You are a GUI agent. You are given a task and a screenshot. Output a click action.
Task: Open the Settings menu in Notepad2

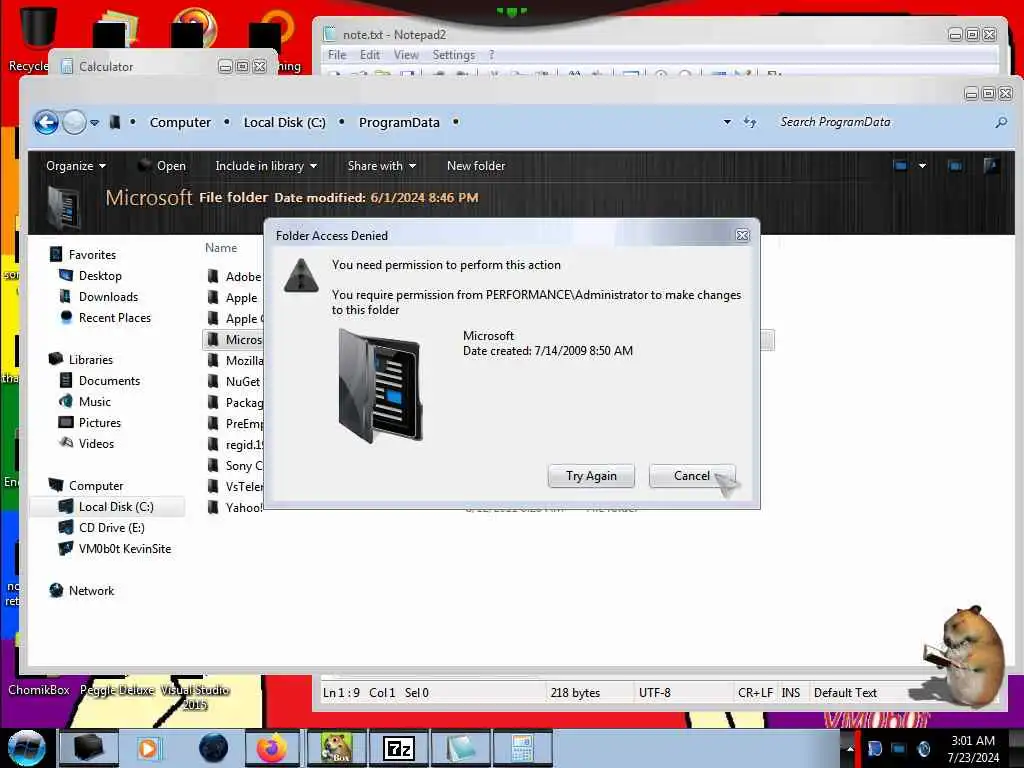453,55
